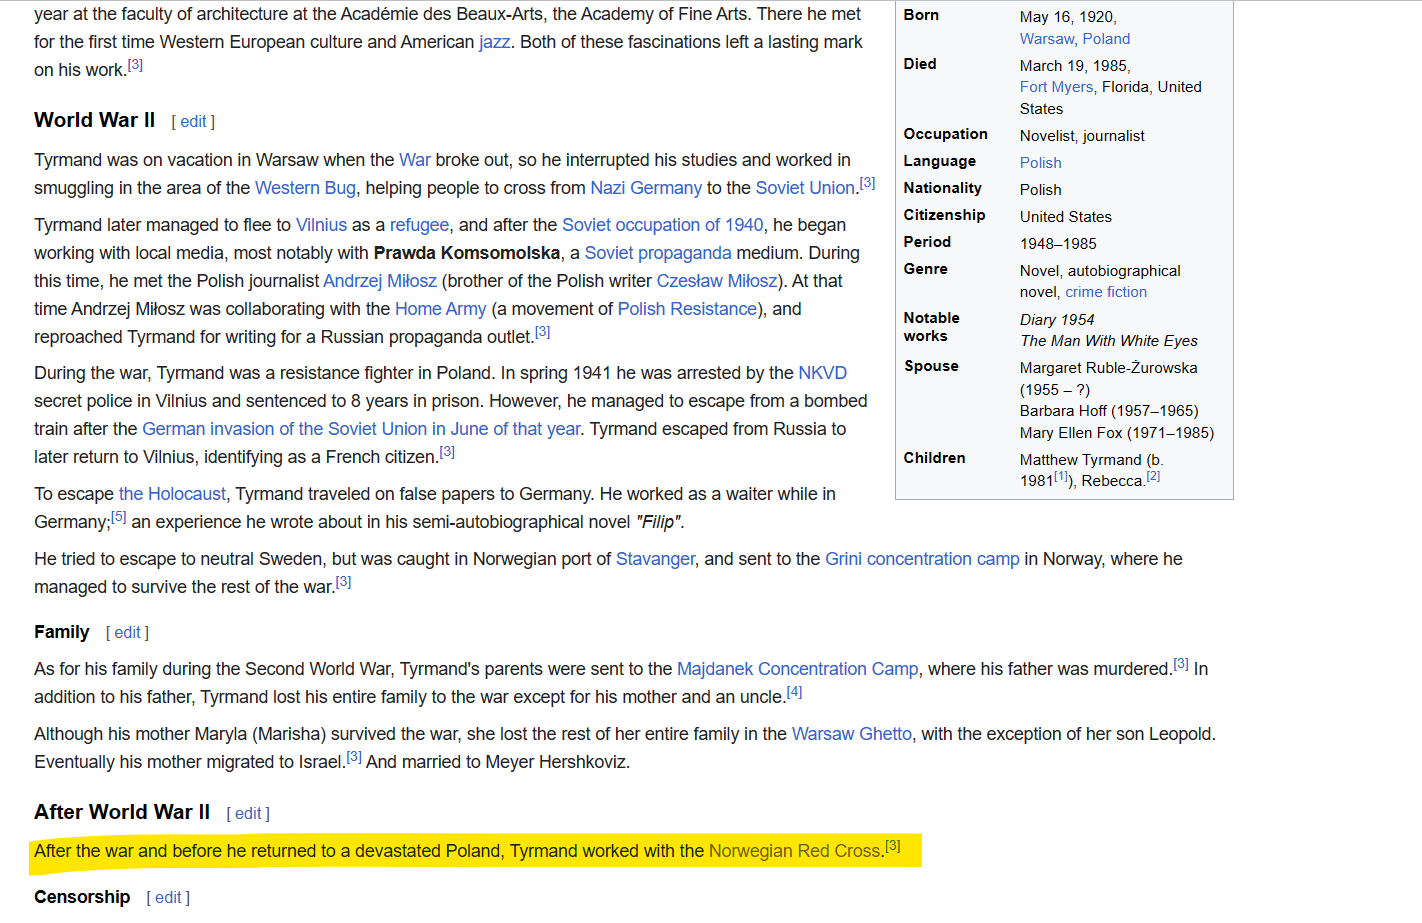Screen dimensions: 1422x923
Task: Jump to citation 2 after Rebecca
Action: (x=1153, y=476)
